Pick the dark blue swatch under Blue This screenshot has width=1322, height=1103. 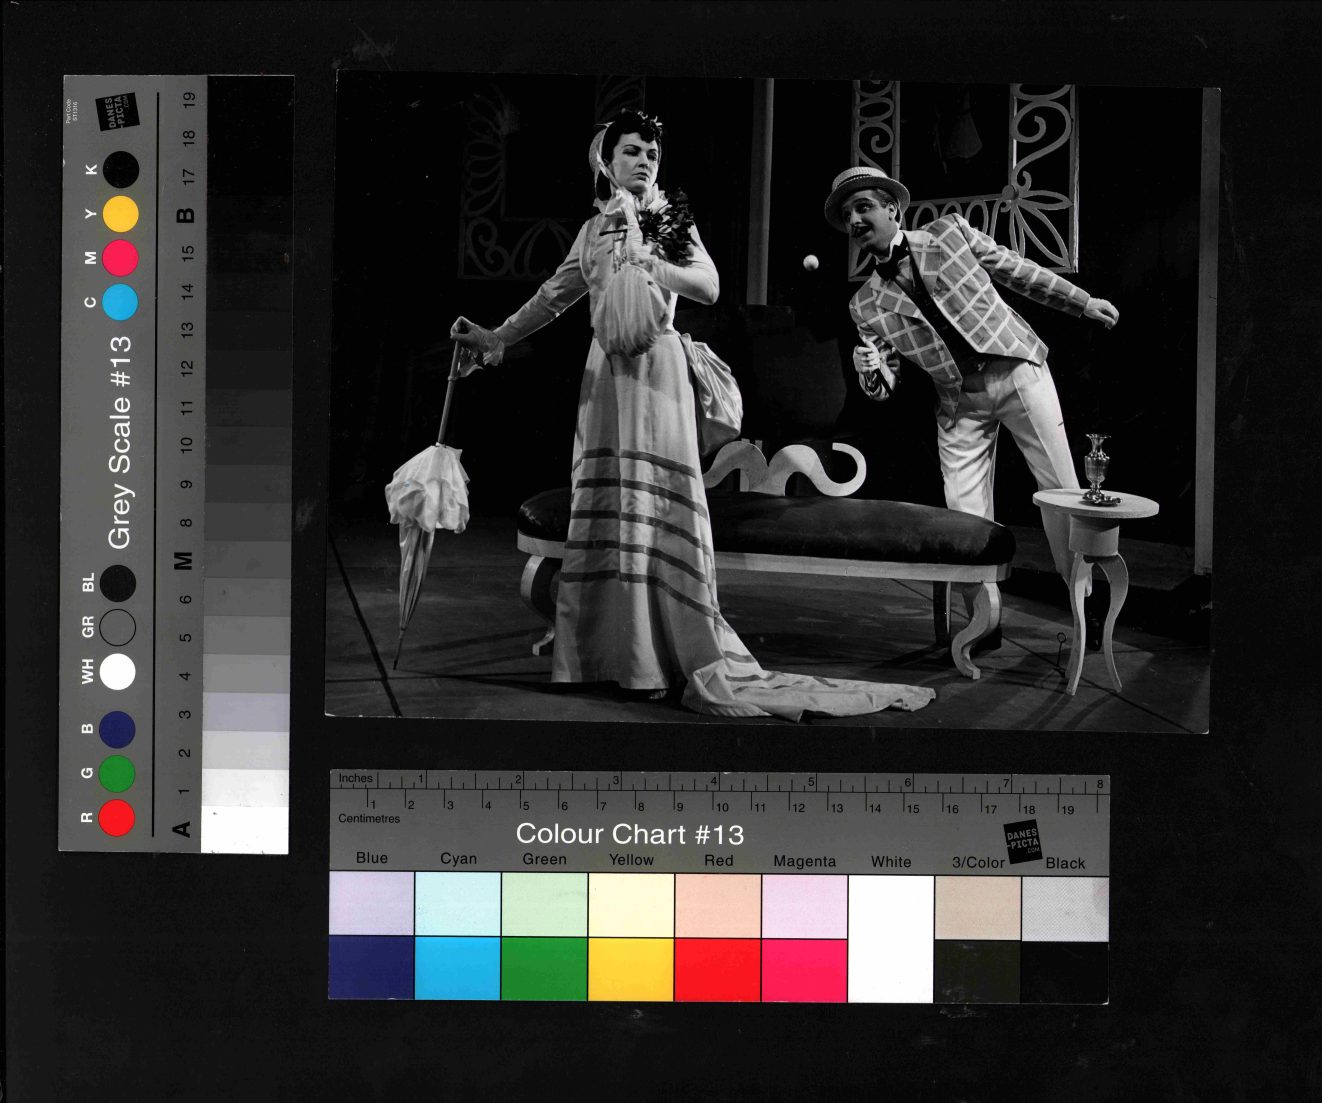[371, 969]
